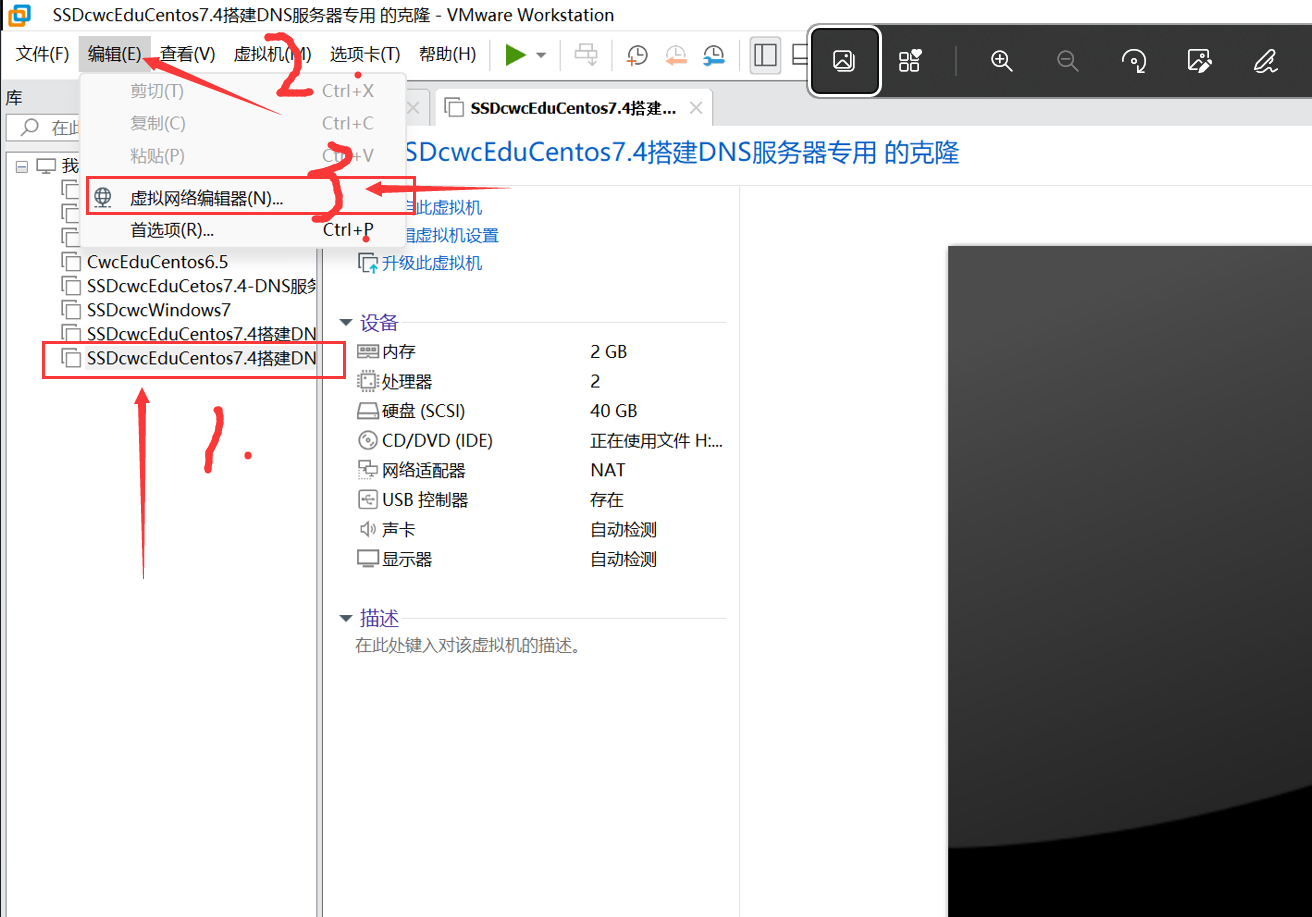Image resolution: width=1312 pixels, height=917 pixels.
Task: Click the display (显示器) monitor icon
Action: pyautogui.click(x=367, y=559)
